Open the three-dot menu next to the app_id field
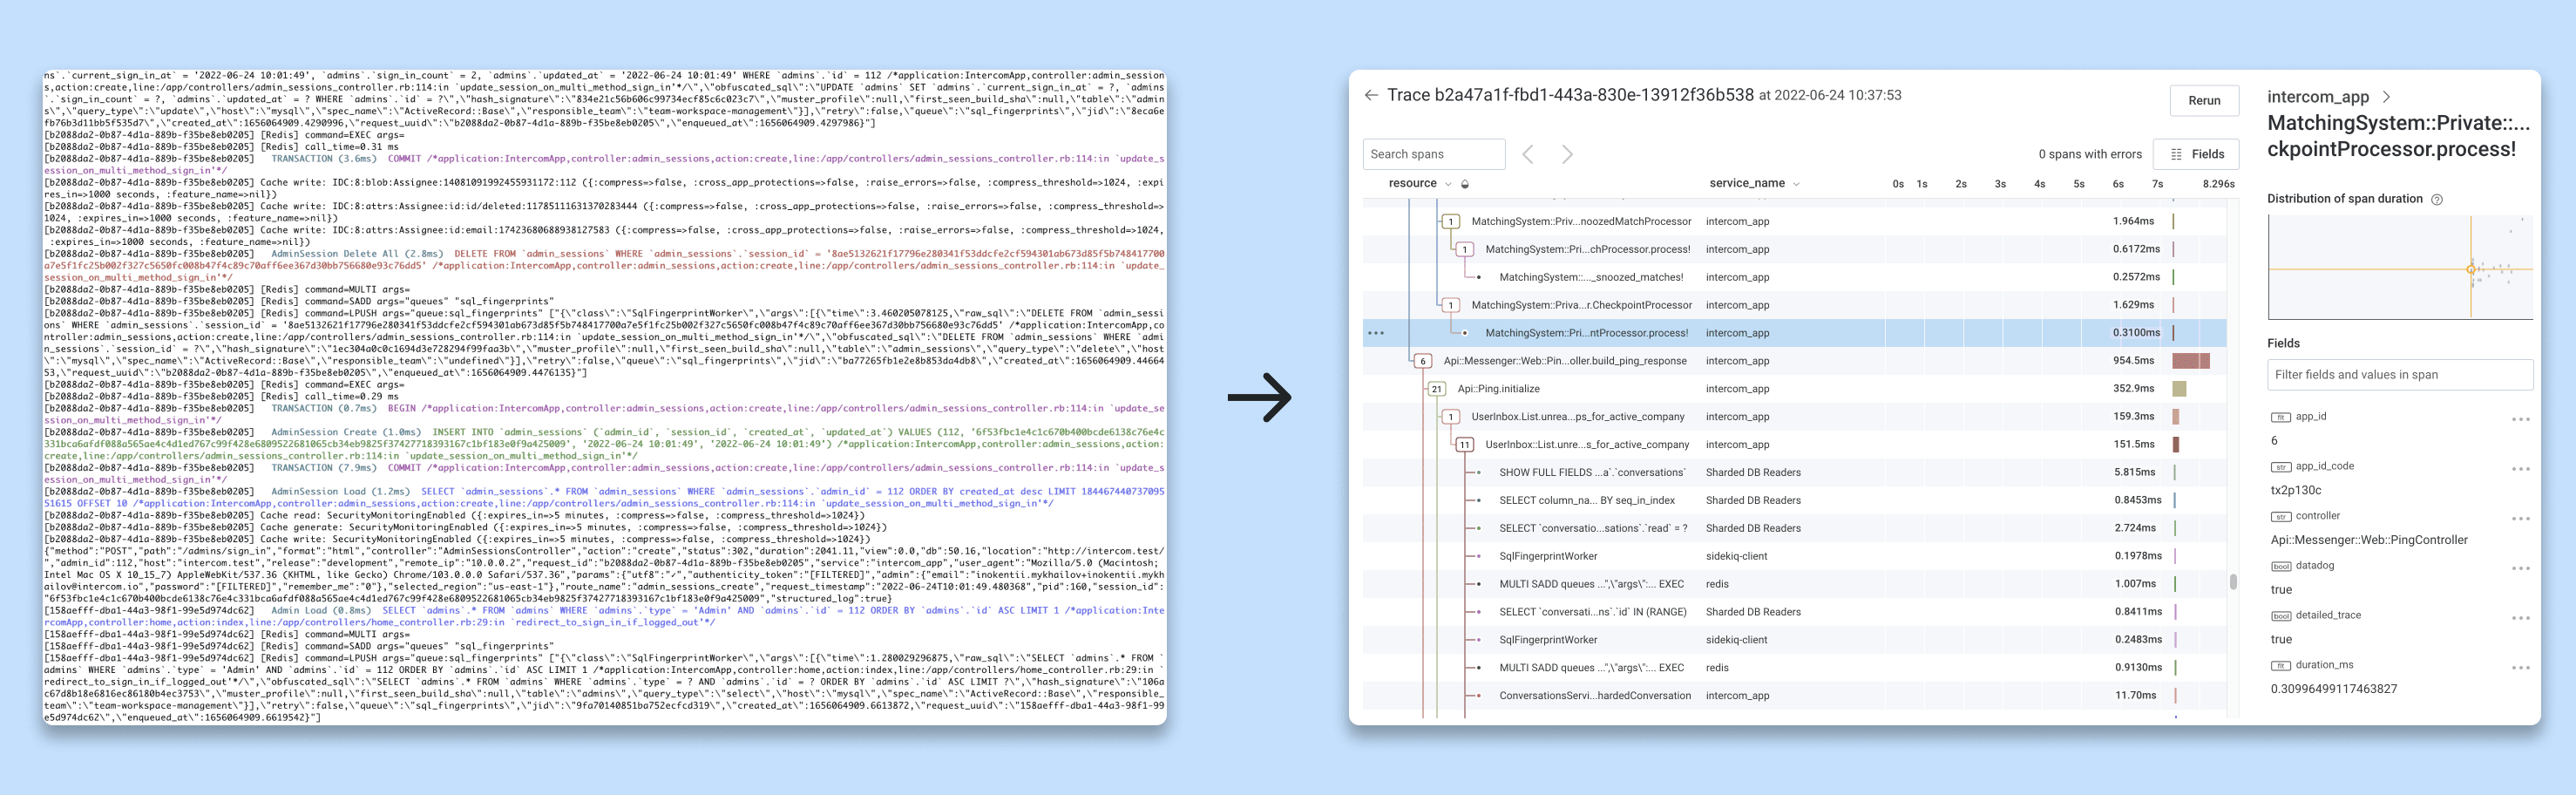 [2521, 418]
